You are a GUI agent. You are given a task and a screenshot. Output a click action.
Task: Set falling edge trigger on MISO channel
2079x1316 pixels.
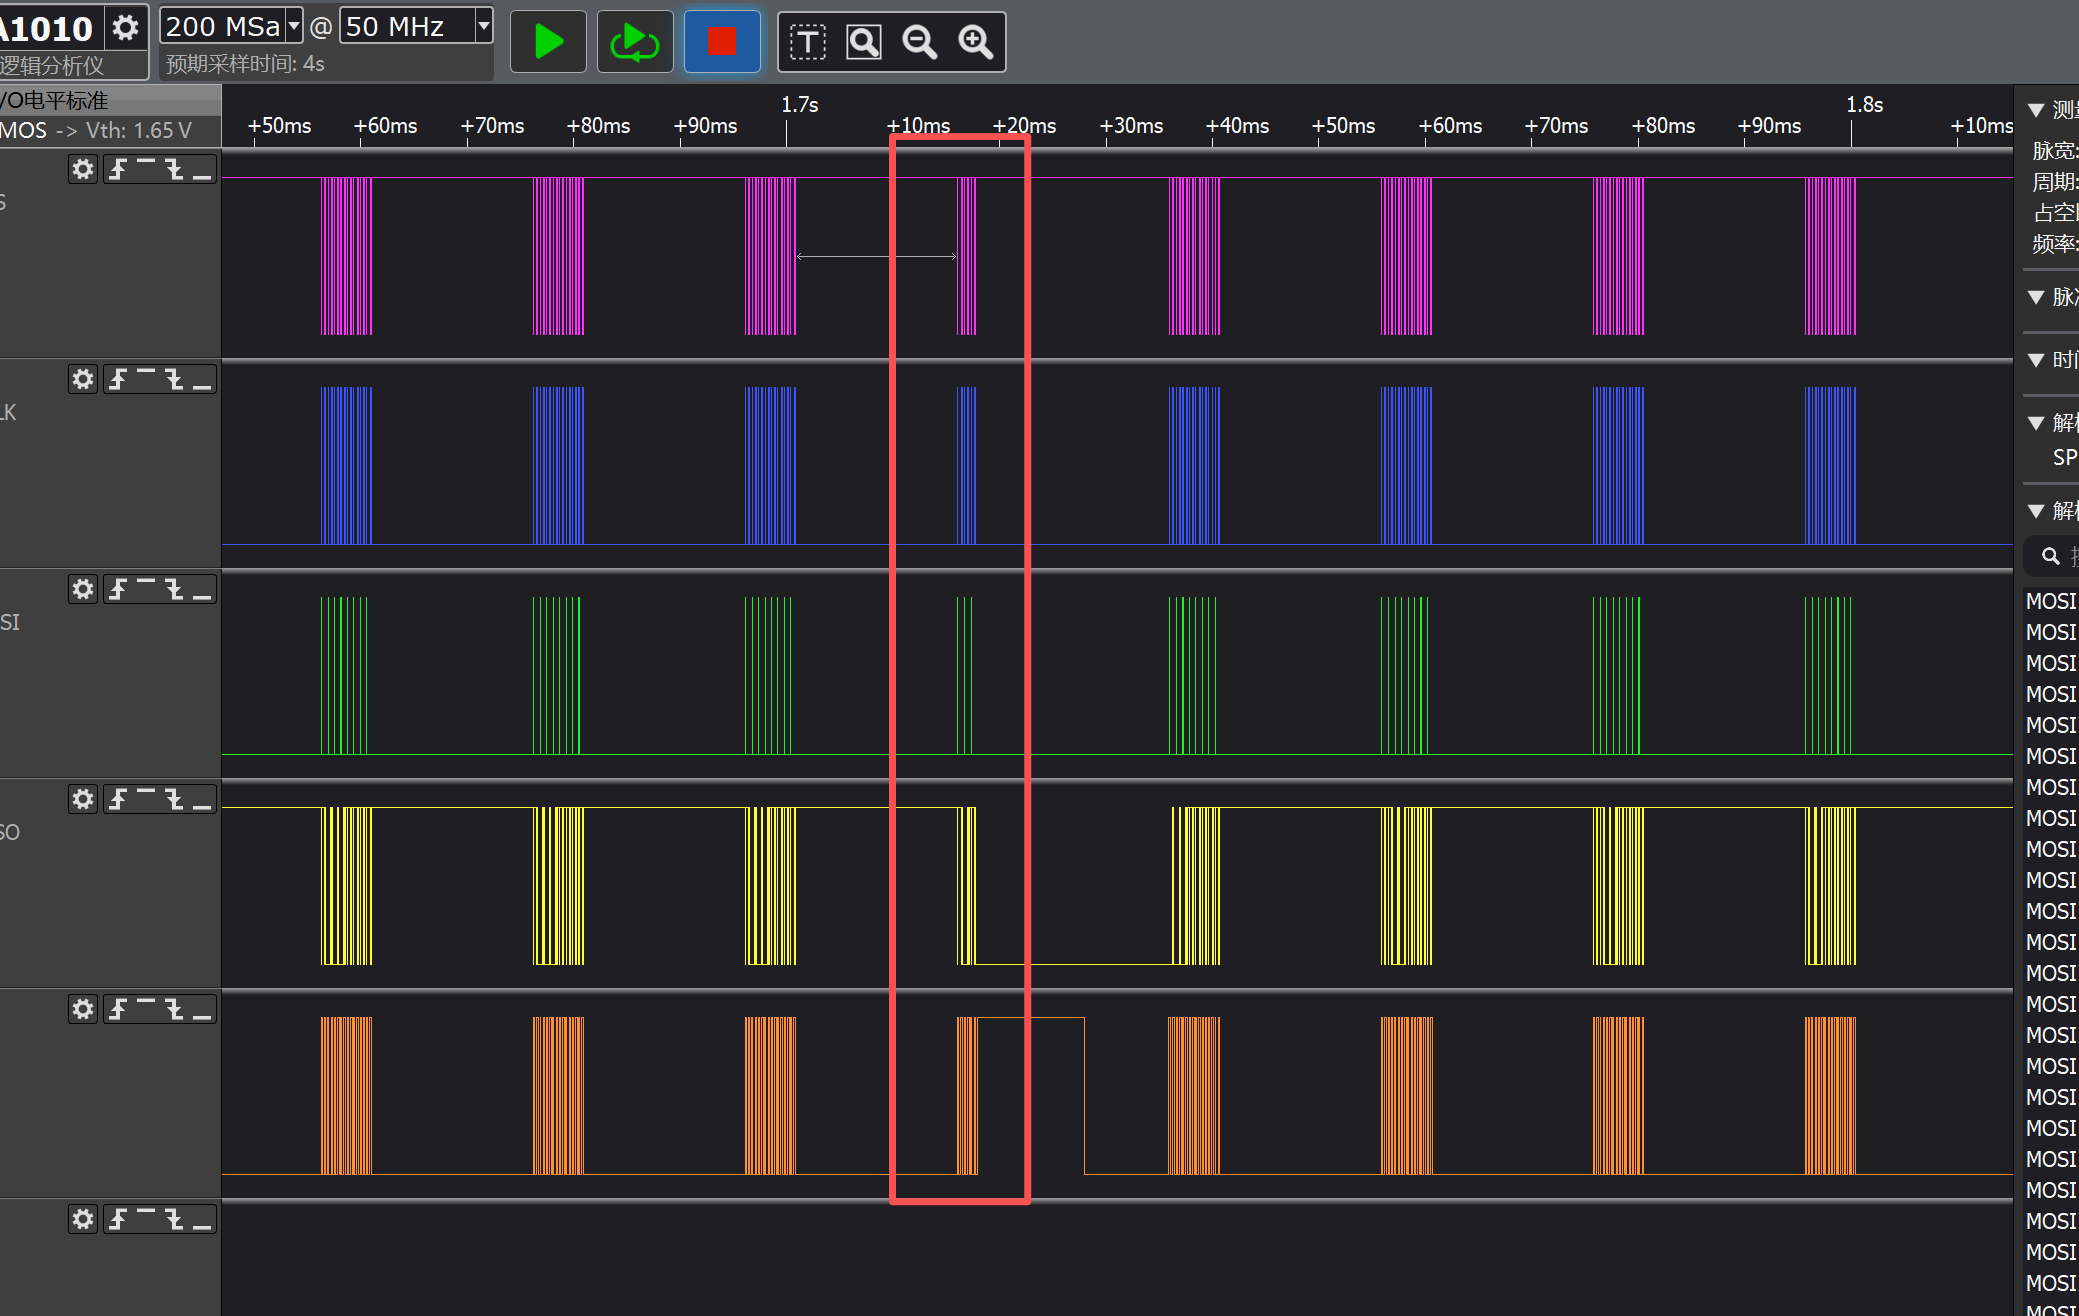[x=175, y=799]
